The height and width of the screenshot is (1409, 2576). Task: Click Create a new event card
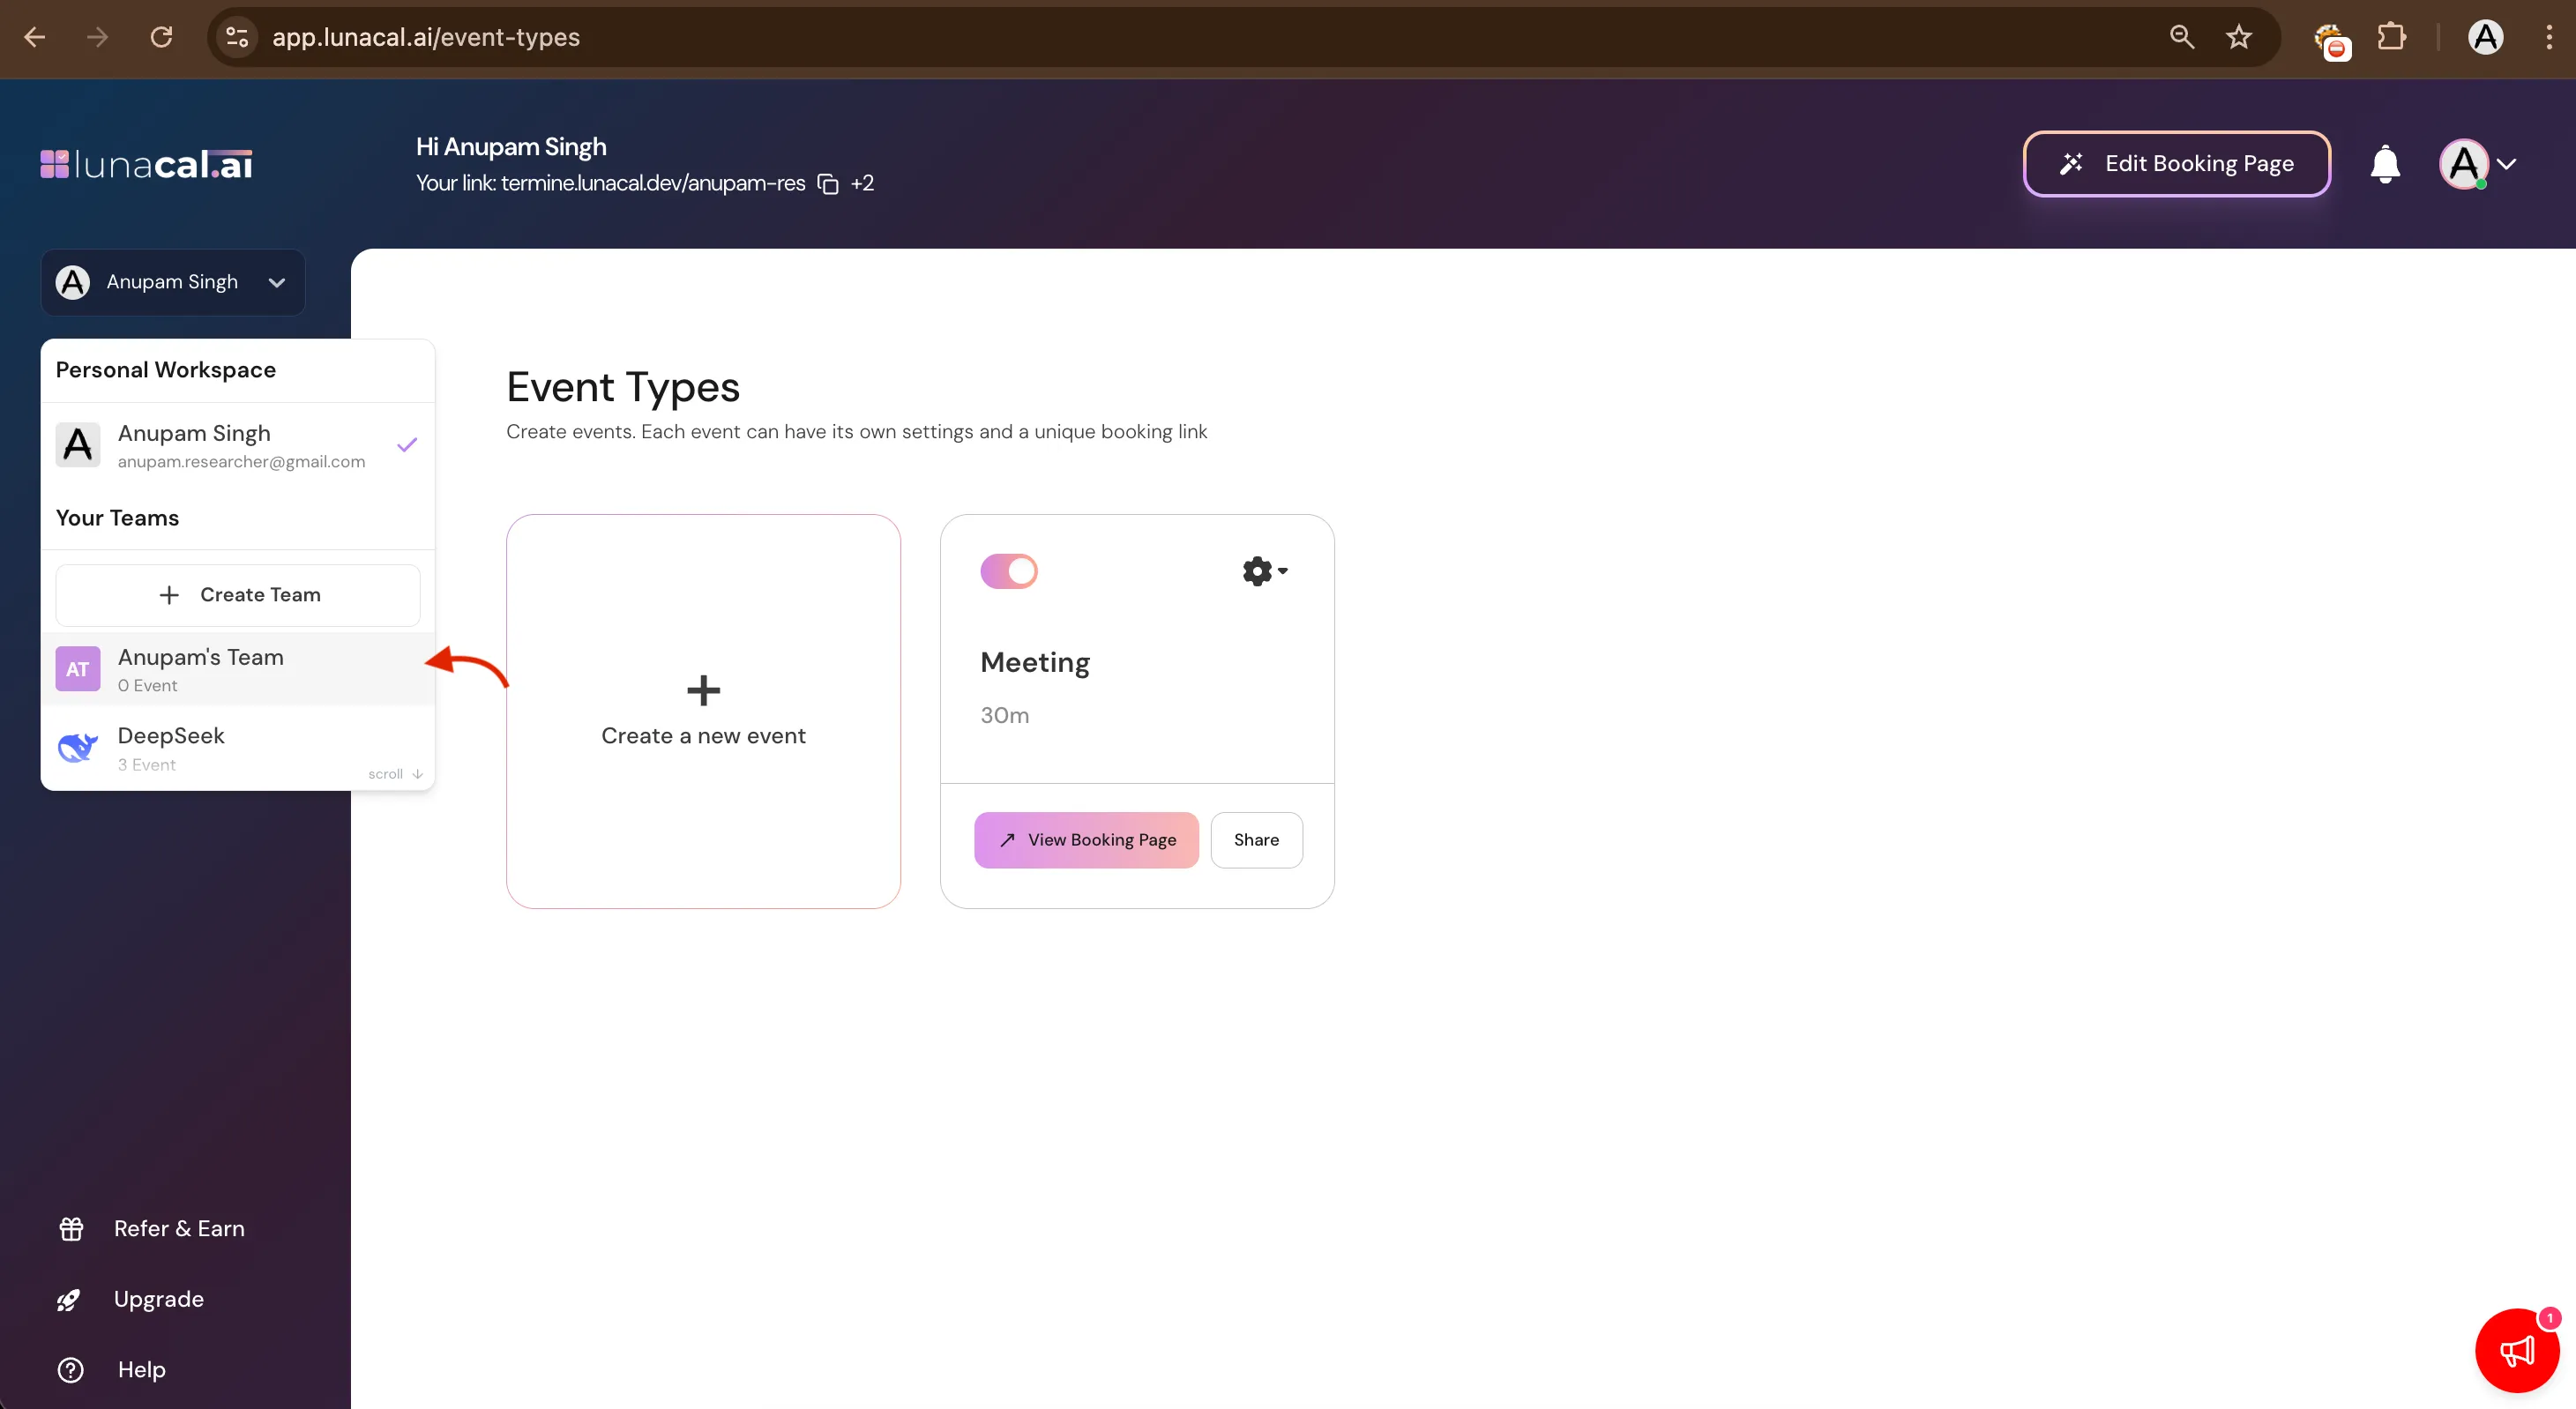coord(703,711)
